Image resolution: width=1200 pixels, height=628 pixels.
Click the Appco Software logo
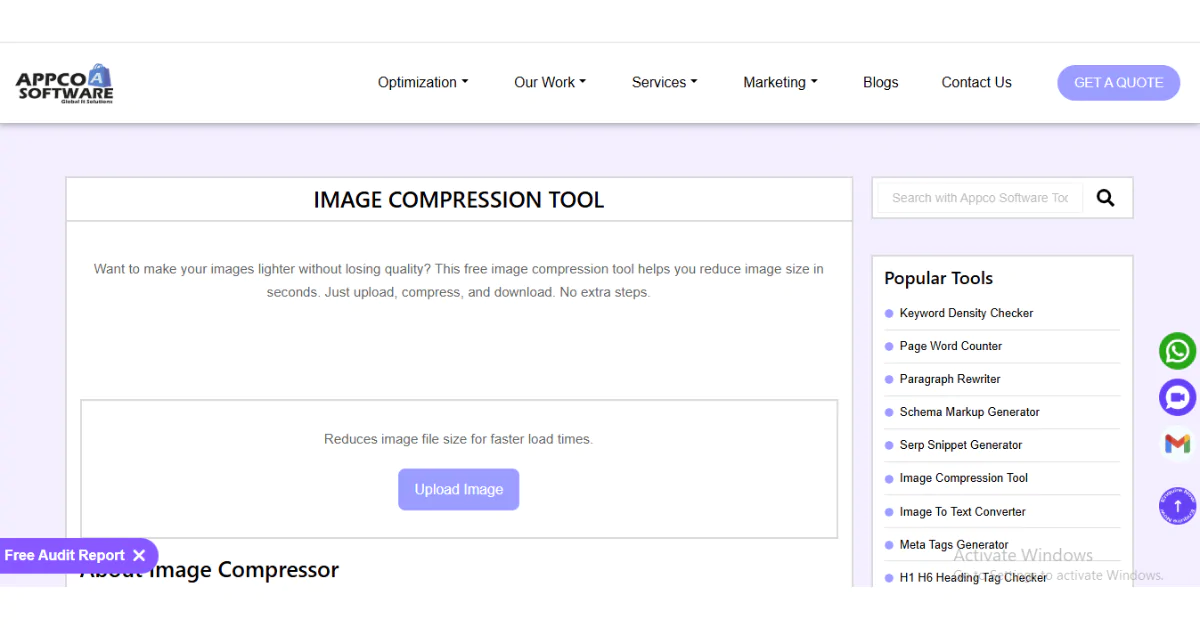click(63, 82)
